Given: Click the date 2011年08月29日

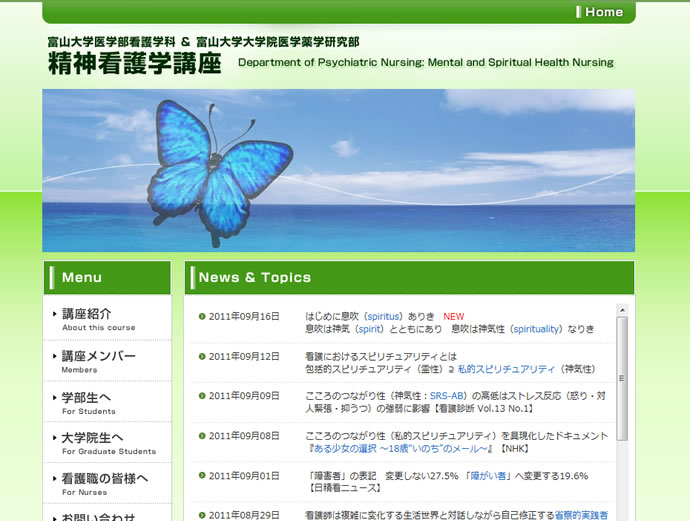Looking at the screenshot, I should click(244, 515).
